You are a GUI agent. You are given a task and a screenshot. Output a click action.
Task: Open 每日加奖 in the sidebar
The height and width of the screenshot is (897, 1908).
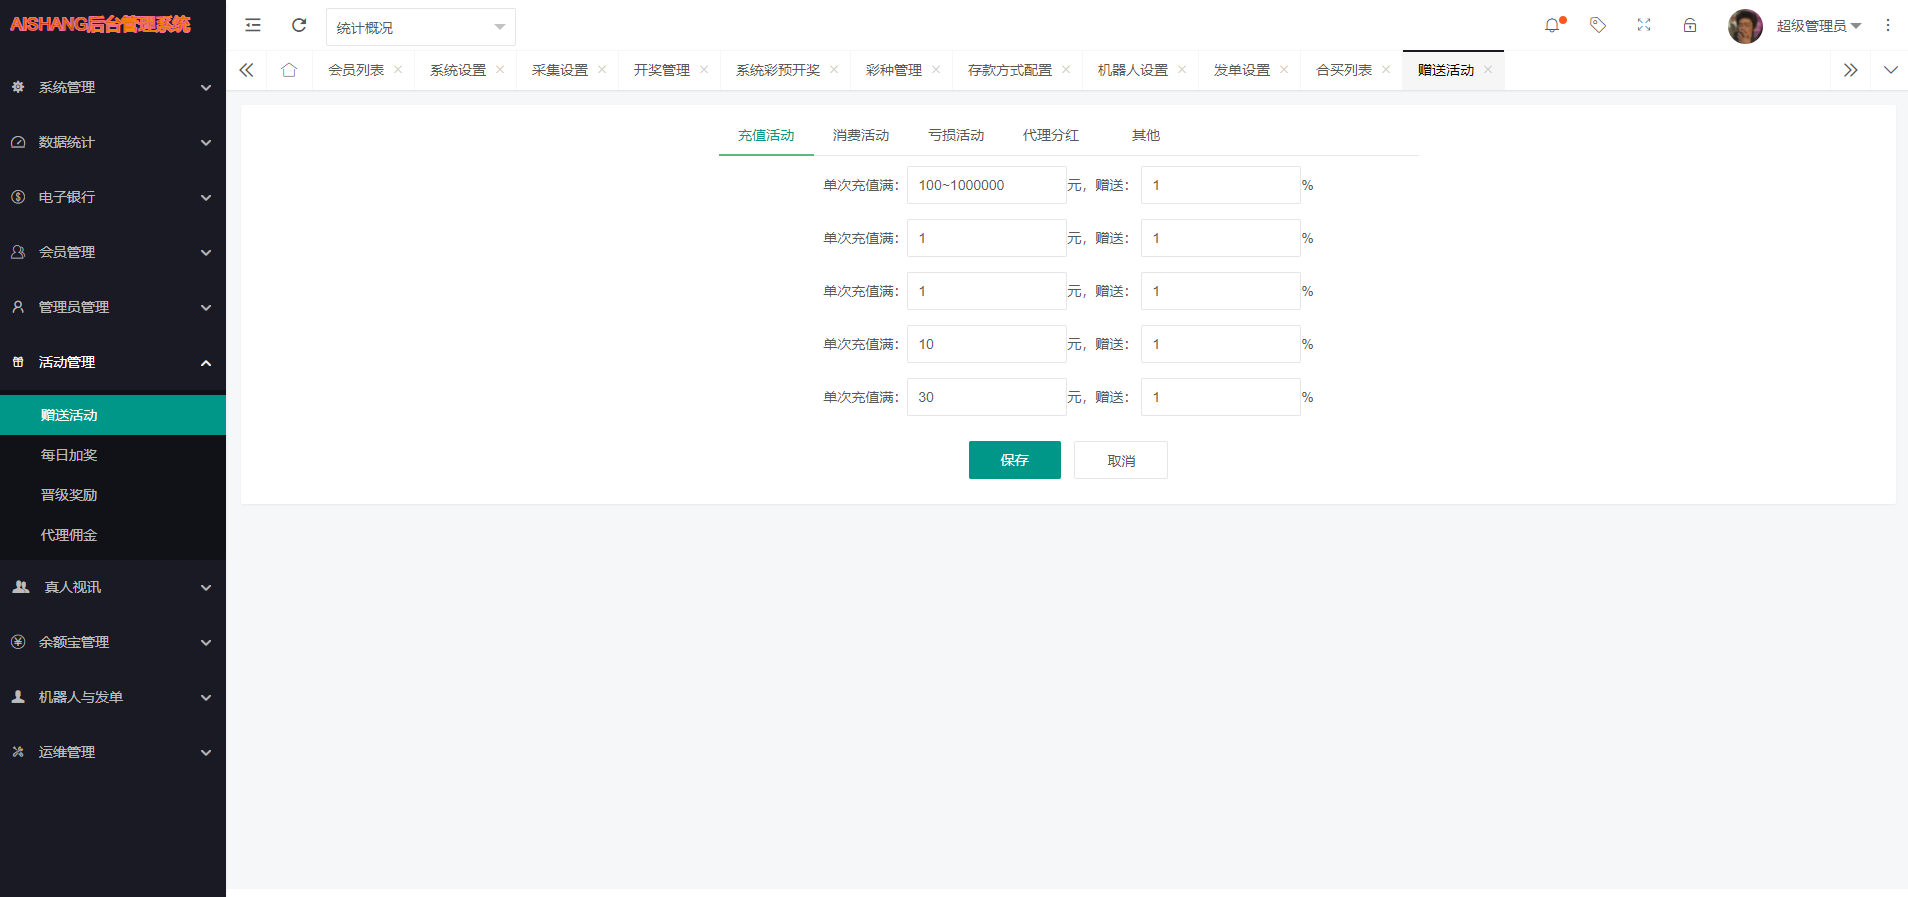pos(69,455)
